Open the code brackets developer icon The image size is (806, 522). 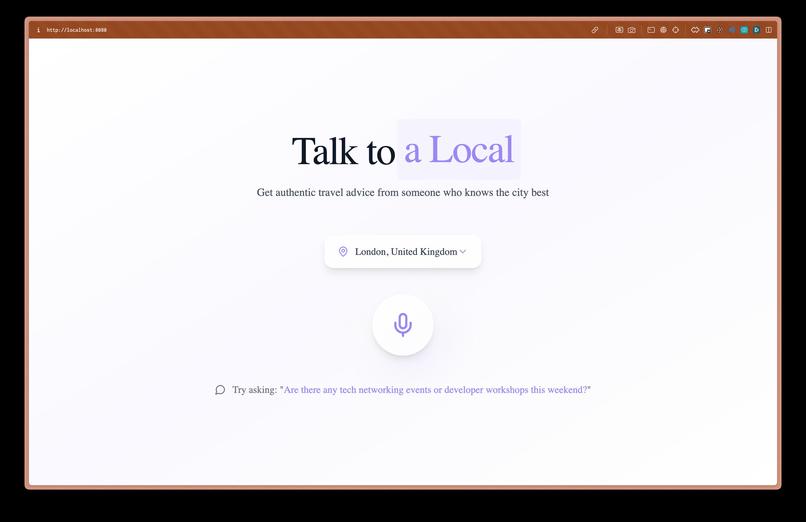click(695, 30)
